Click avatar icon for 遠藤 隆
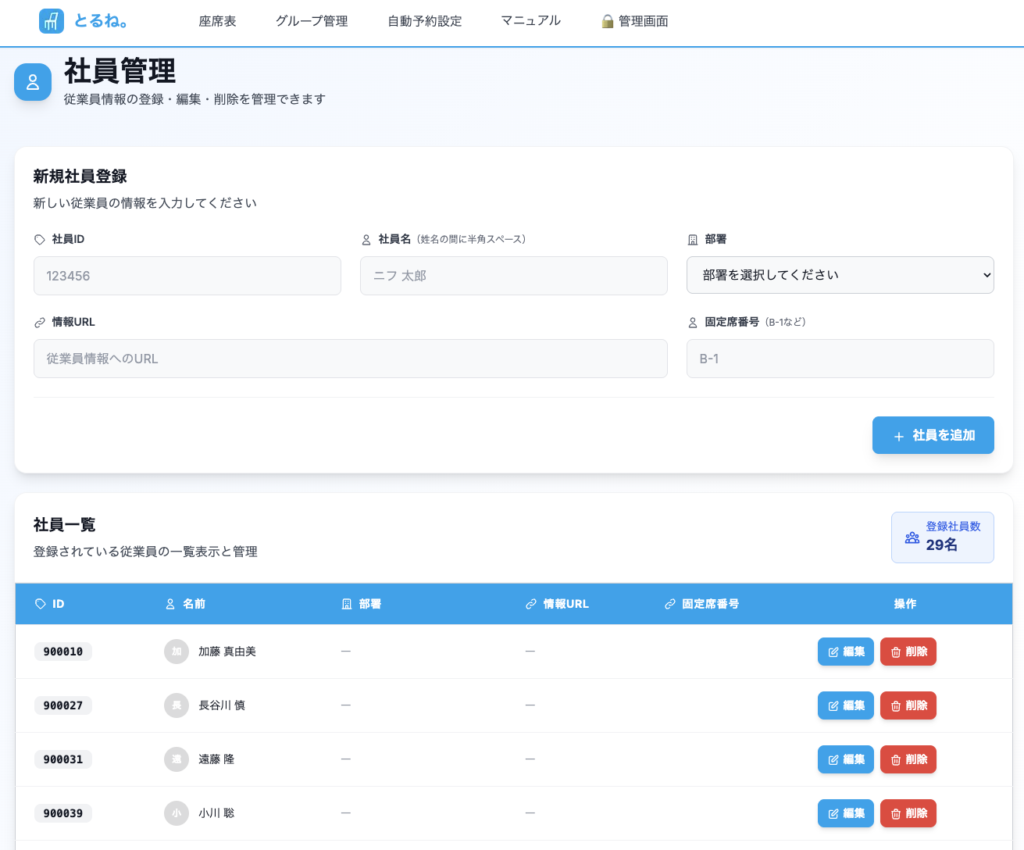This screenshot has width=1024, height=850. (176, 759)
